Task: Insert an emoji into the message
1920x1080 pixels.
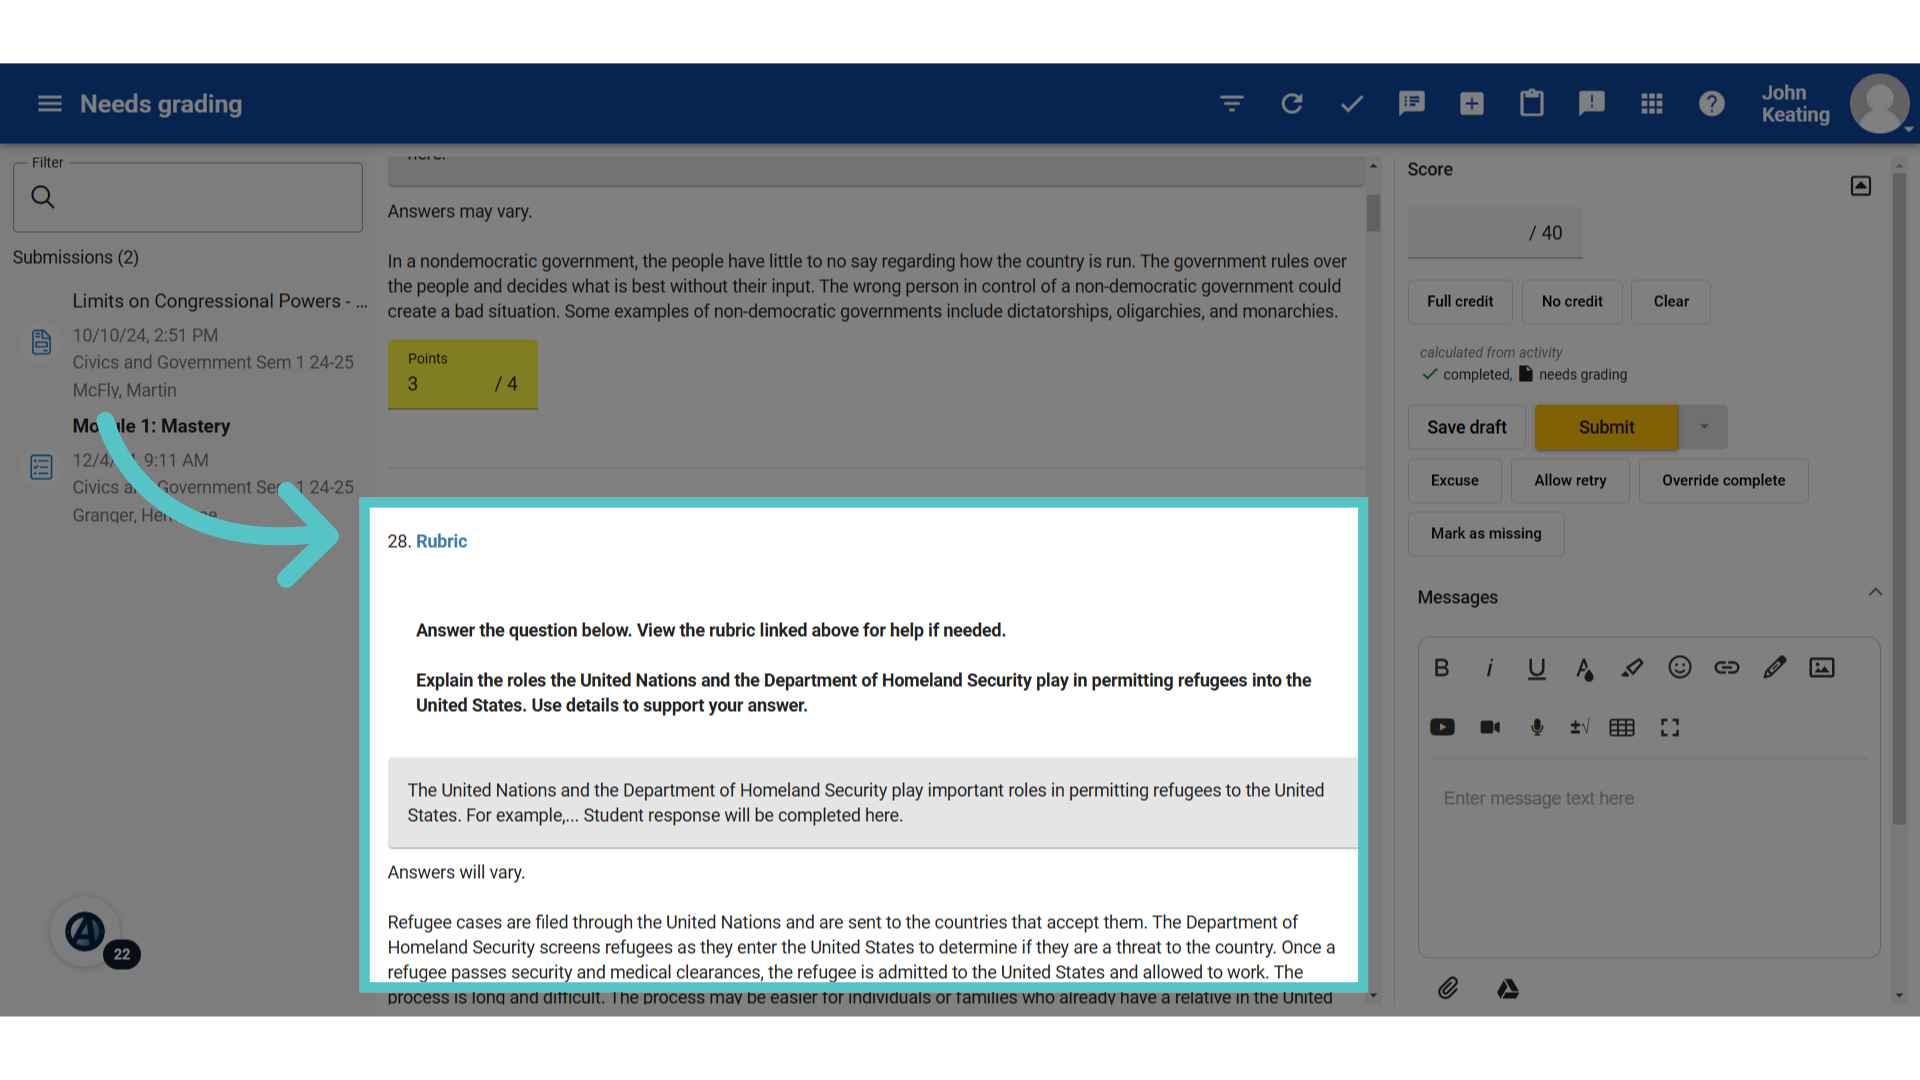Action: [x=1679, y=667]
